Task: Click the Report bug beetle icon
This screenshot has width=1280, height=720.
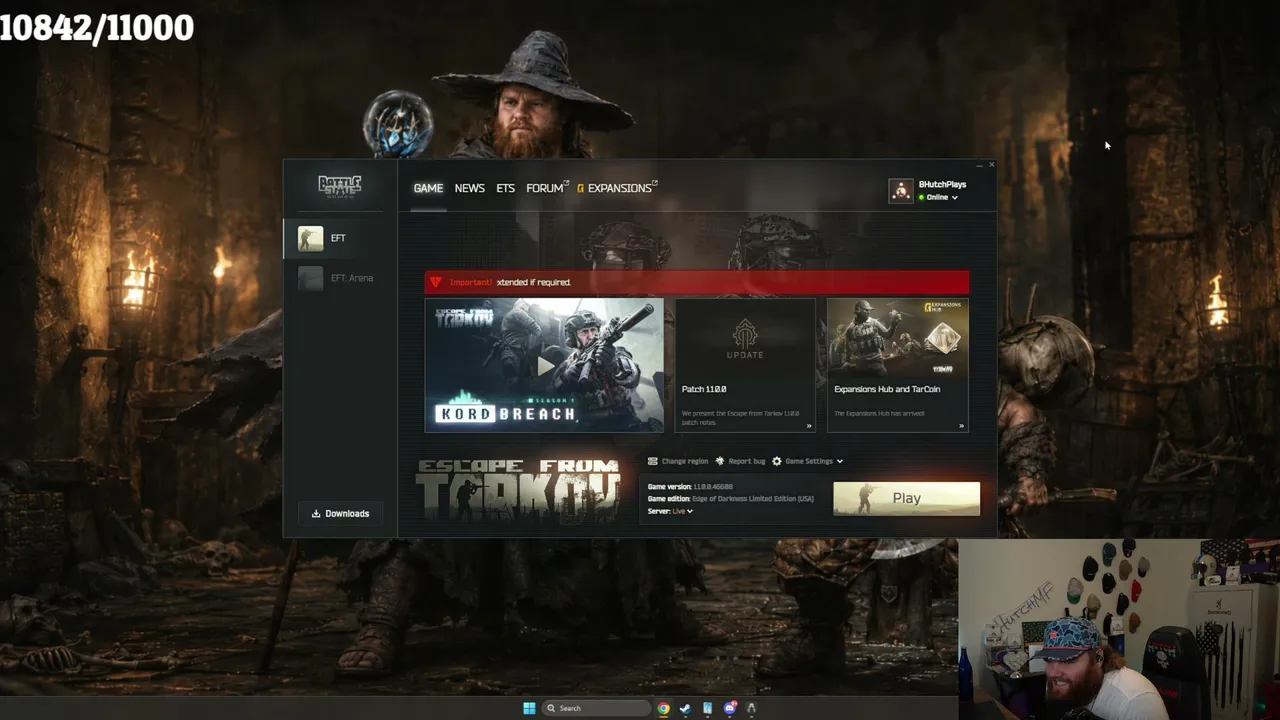Action: point(720,461)
